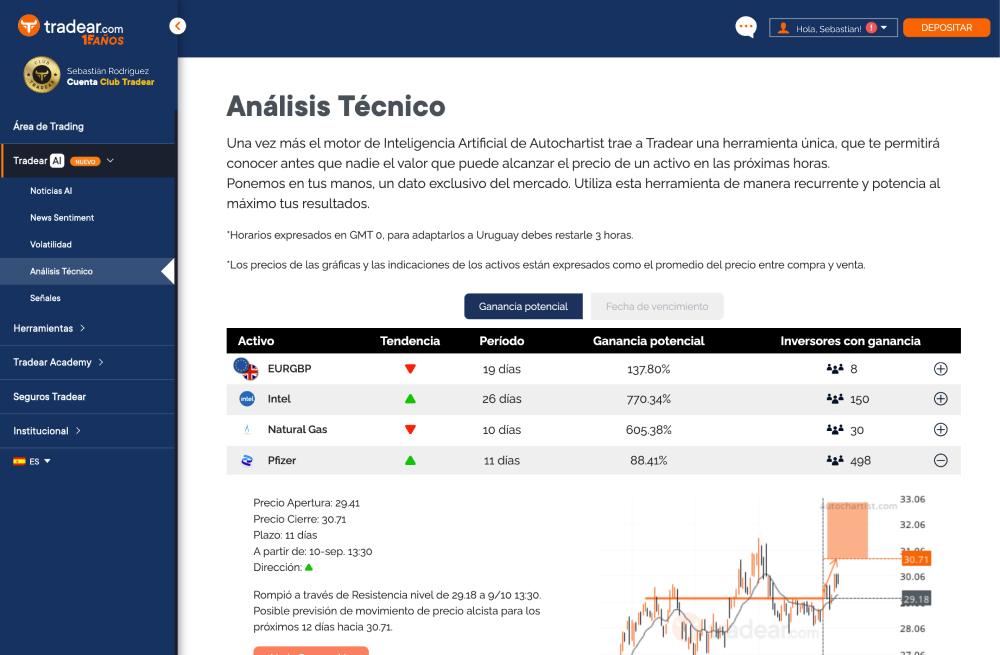Click the Ganancia potencial column header

pyautogui.click(x=649, y=341)
